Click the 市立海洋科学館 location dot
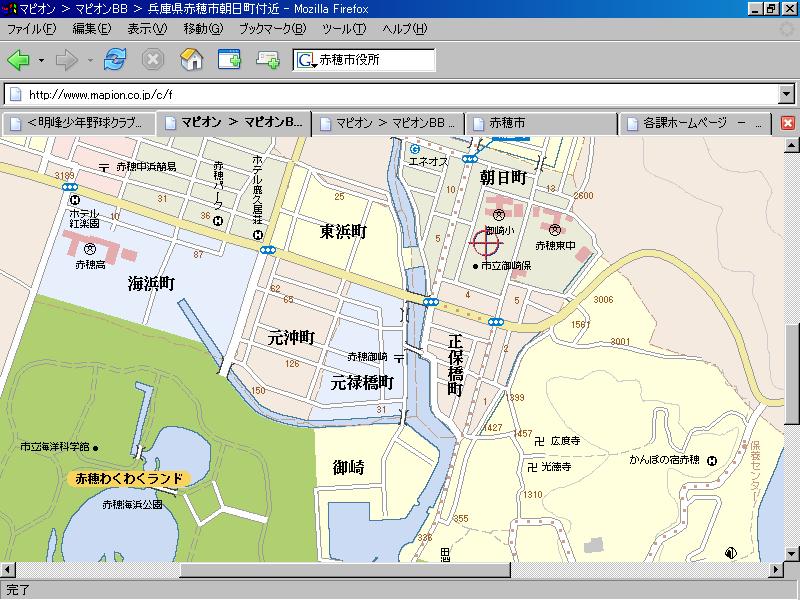This screenshot has width=800, height=600. [95, 448]
